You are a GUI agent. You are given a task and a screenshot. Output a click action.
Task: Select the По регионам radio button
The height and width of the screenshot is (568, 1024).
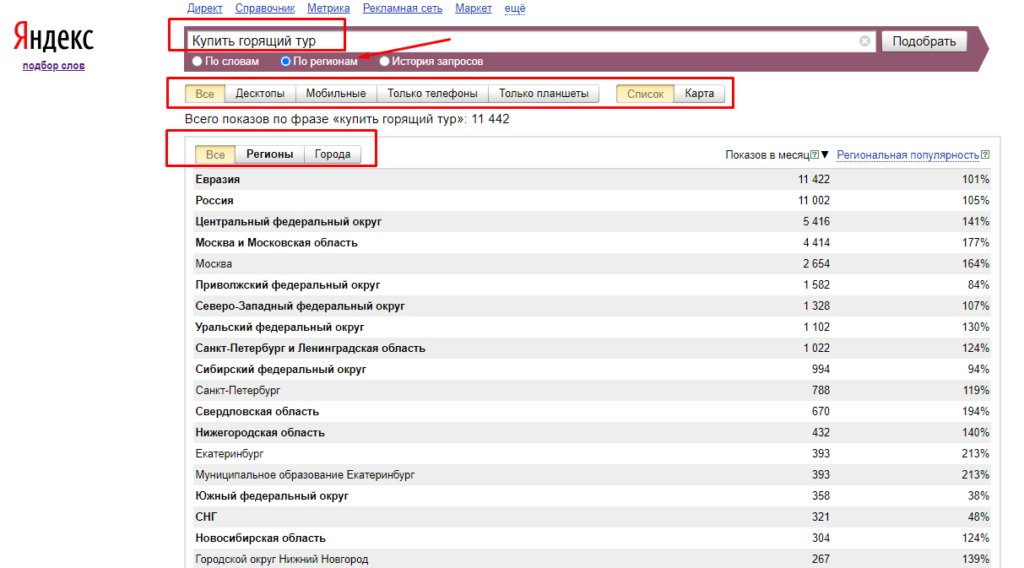pos(286,61)
